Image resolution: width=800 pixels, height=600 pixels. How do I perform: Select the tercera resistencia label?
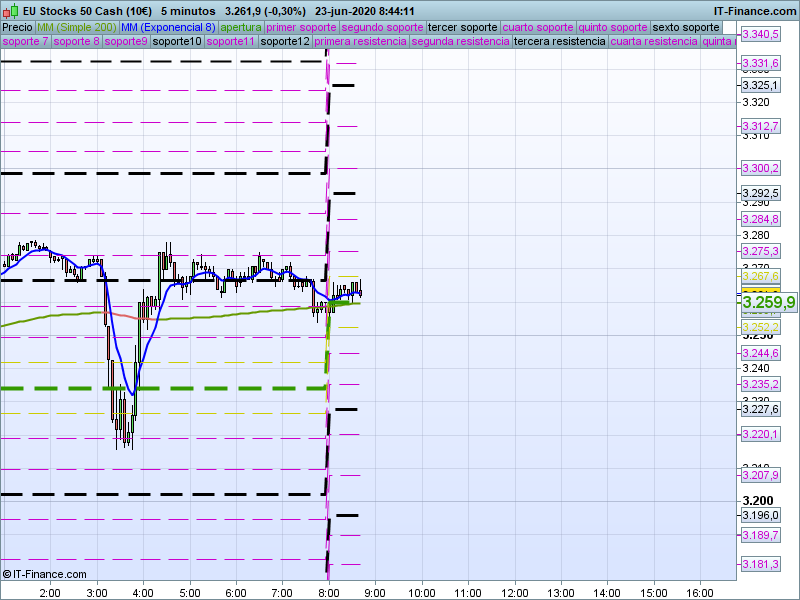click(x=559, y=42)
